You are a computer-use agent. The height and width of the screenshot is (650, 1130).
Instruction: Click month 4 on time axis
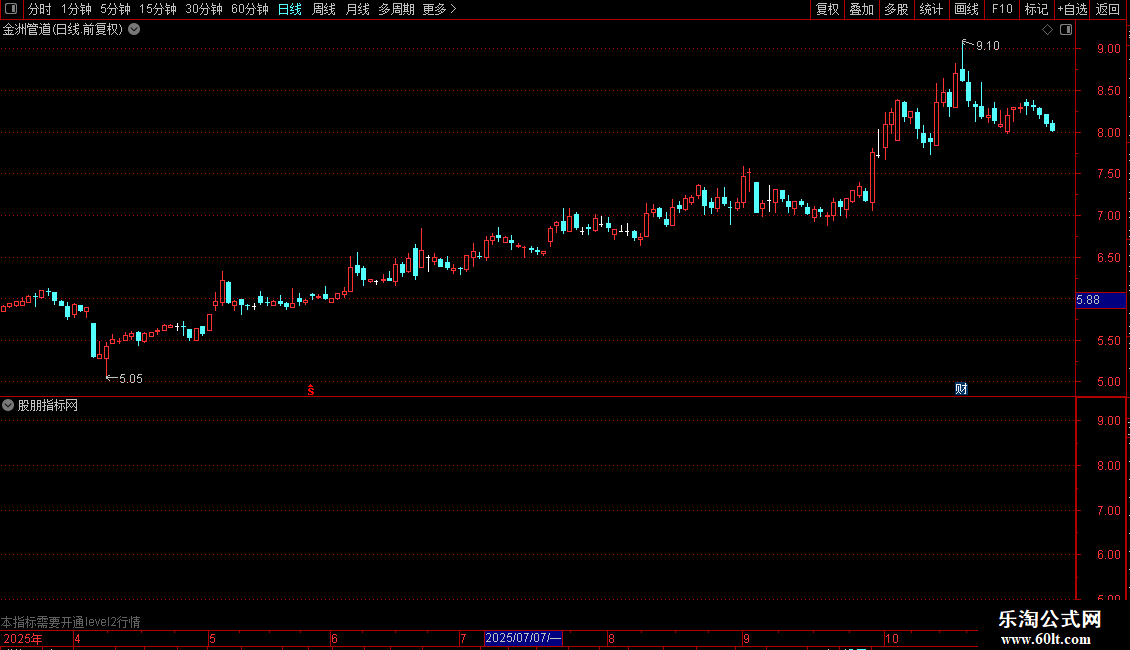(77, 638)
